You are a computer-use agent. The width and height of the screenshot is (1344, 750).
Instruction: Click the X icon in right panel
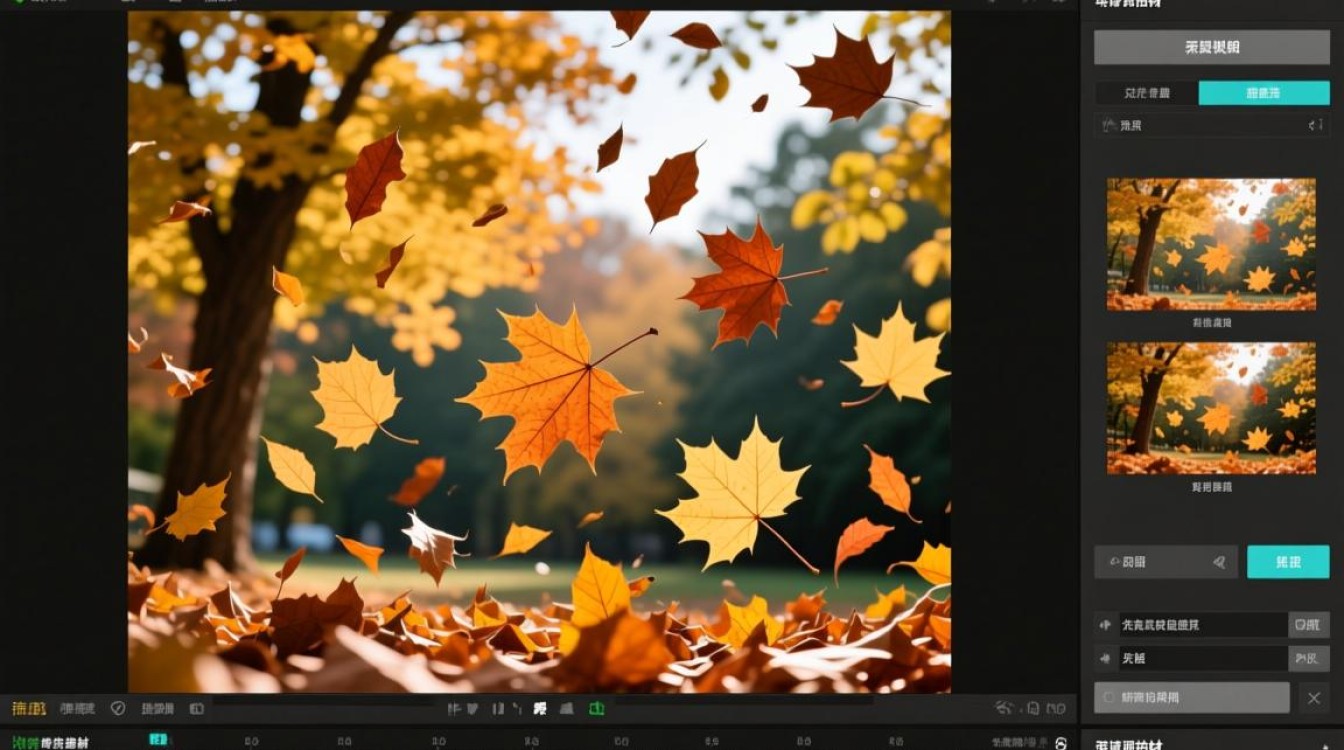pyautogui.click(x=1314, y=698)
